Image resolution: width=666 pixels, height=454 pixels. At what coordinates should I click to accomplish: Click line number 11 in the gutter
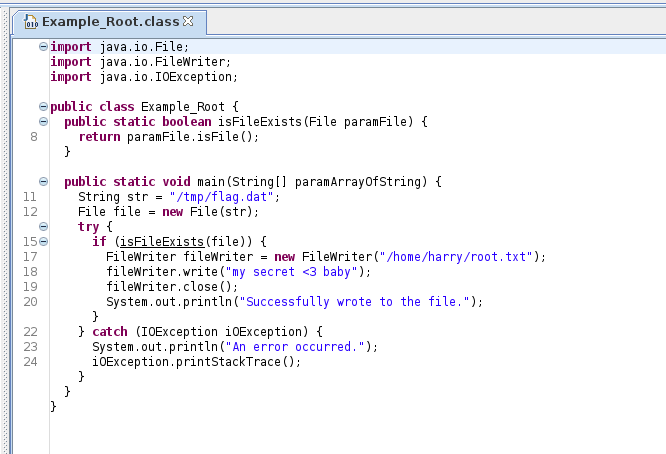pyautogui.click(x=30, y=197)
